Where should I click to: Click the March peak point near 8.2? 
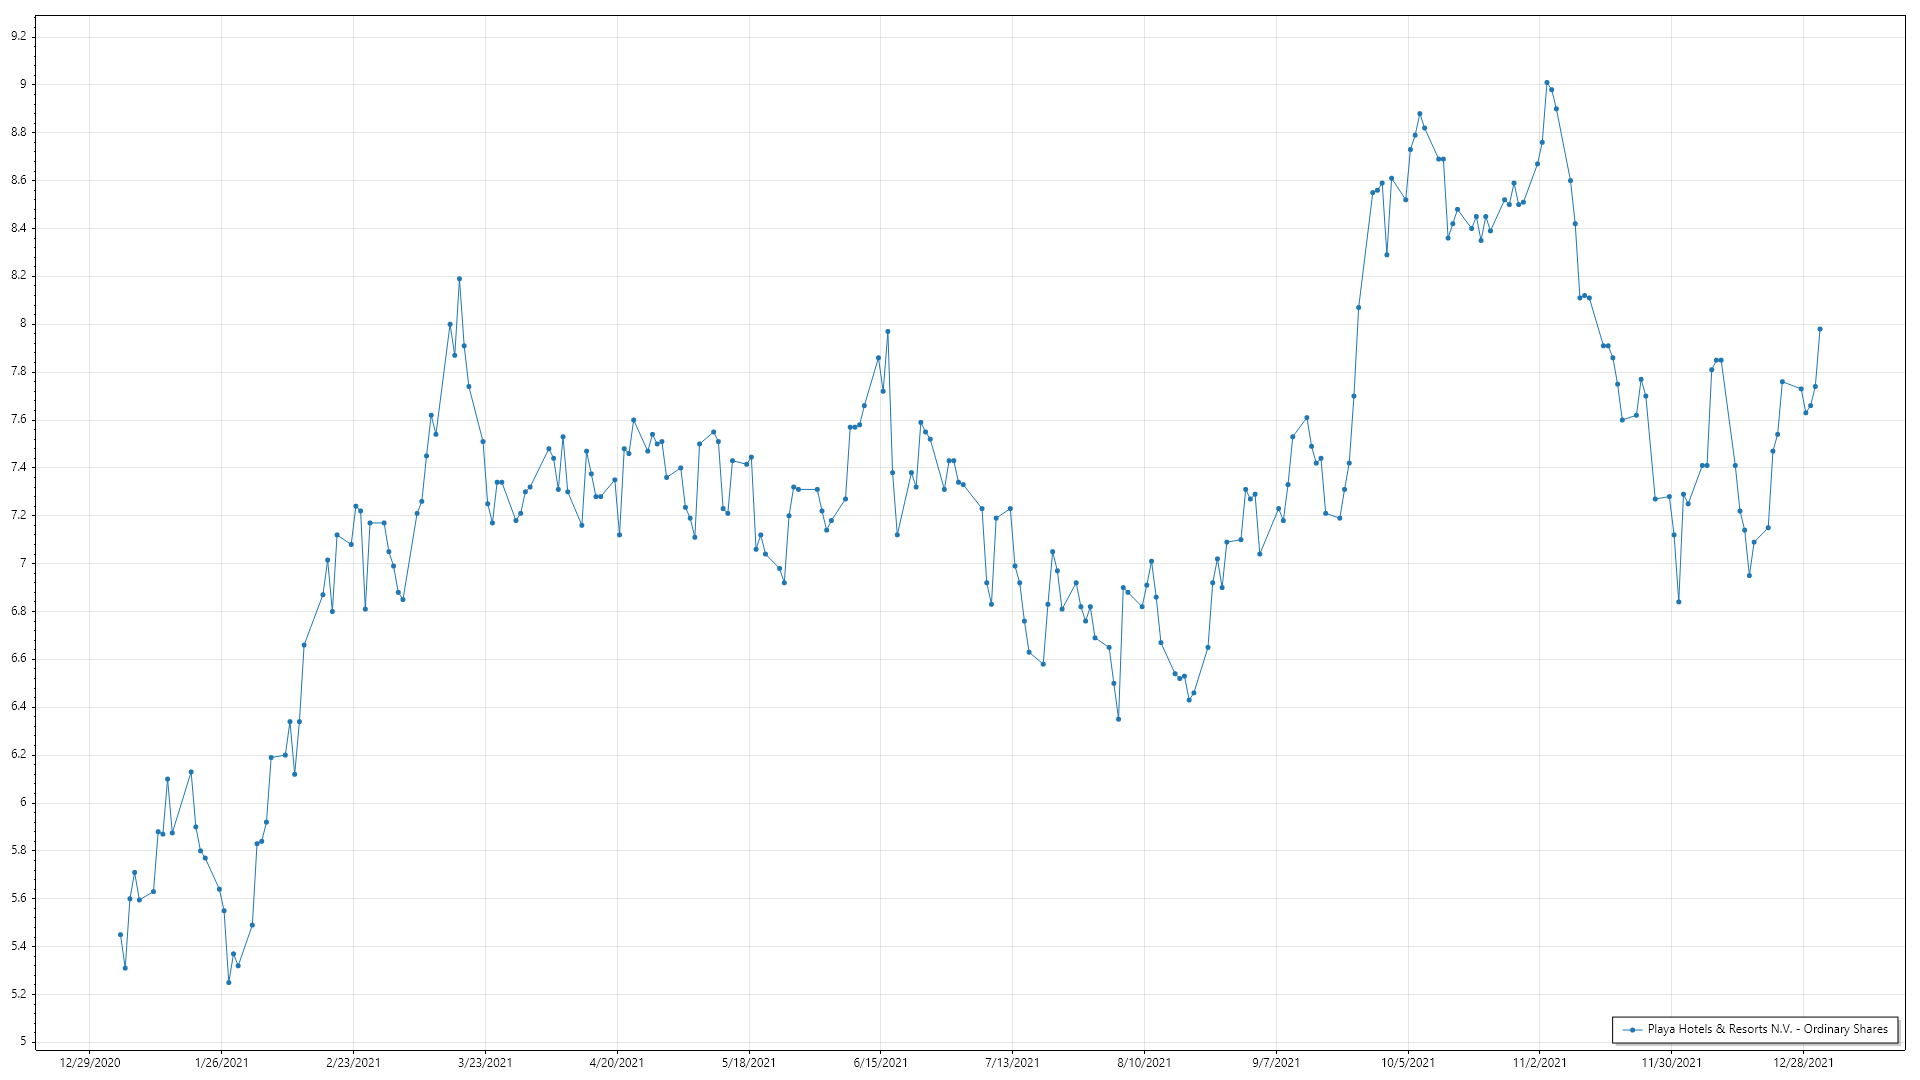[459, 279]
